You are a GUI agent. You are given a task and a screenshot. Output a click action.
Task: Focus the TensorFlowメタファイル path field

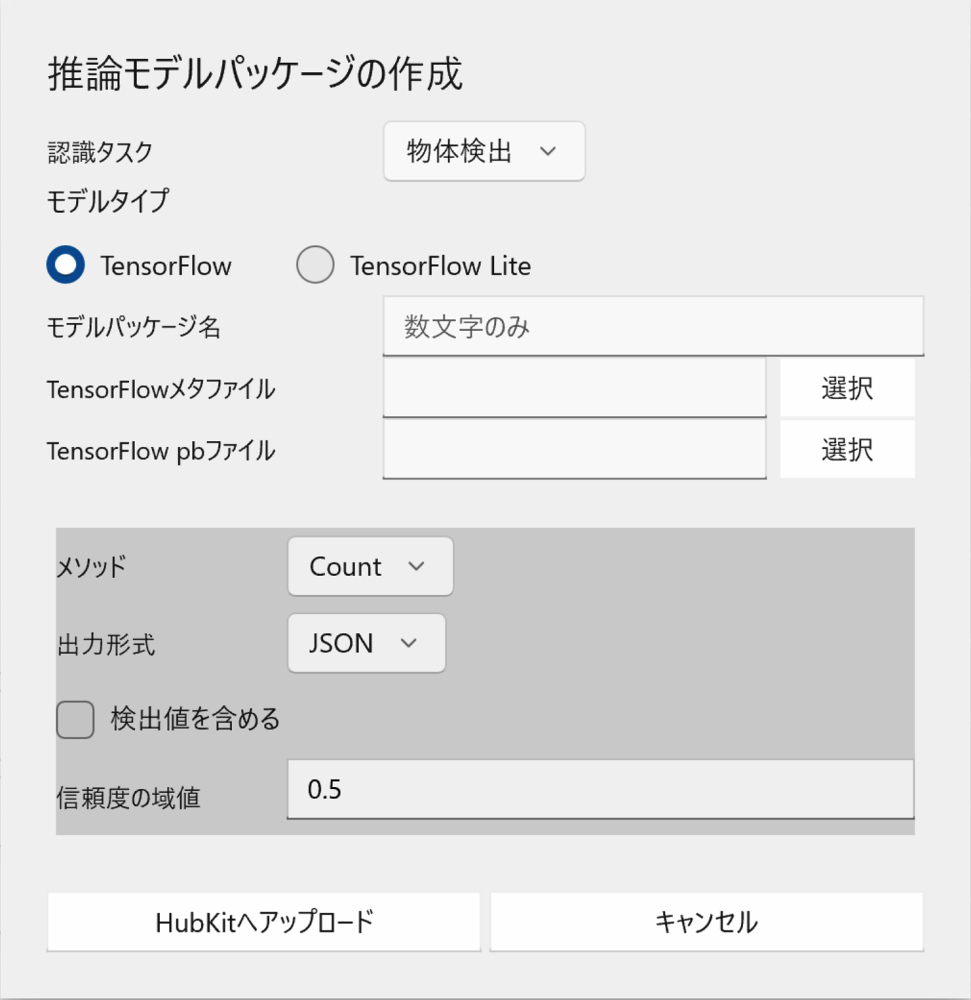[574, 388]
